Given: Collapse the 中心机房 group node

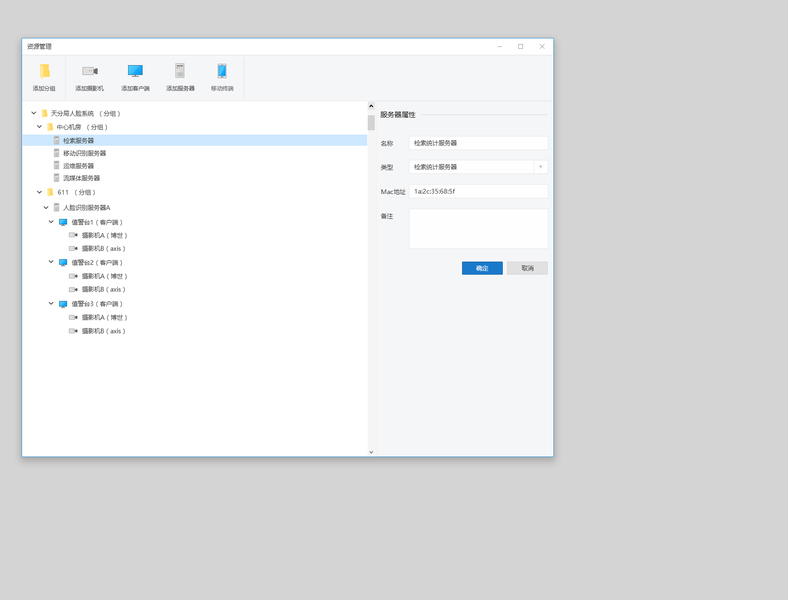Looking at the screenshot, I should tap(39, 127).
